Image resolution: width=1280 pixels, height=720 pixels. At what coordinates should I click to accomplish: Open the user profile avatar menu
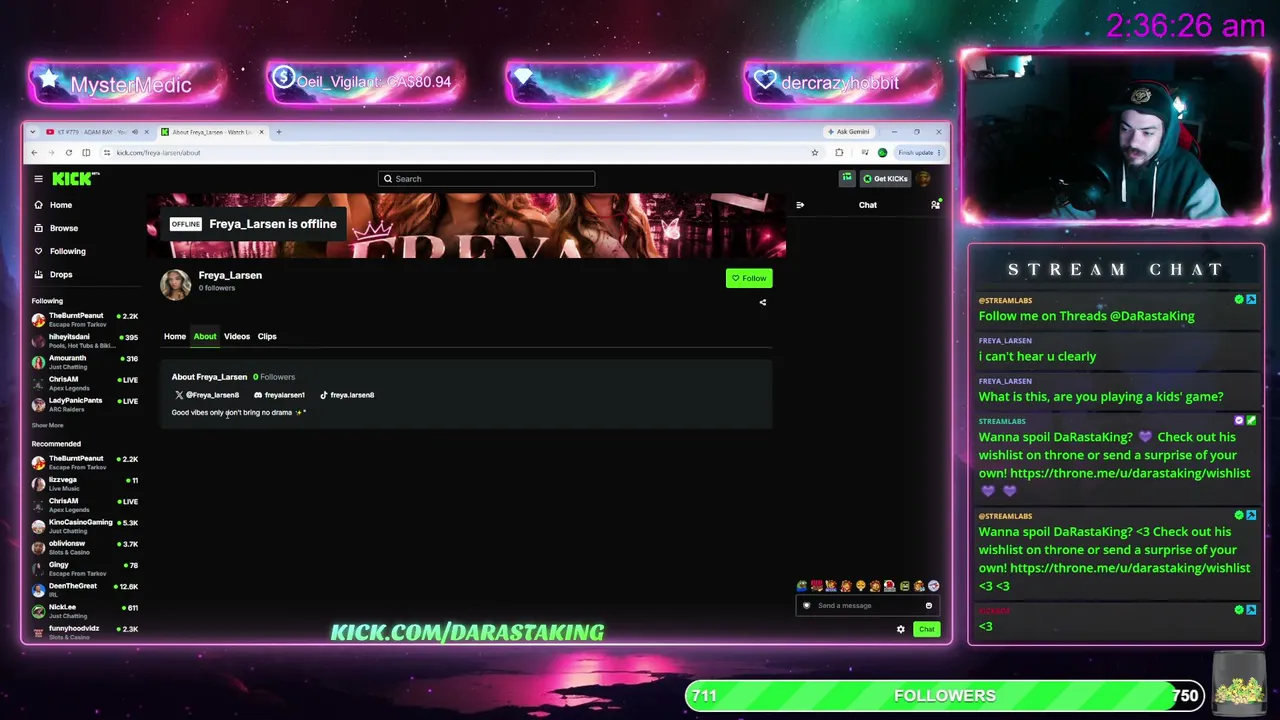[924, 179]
